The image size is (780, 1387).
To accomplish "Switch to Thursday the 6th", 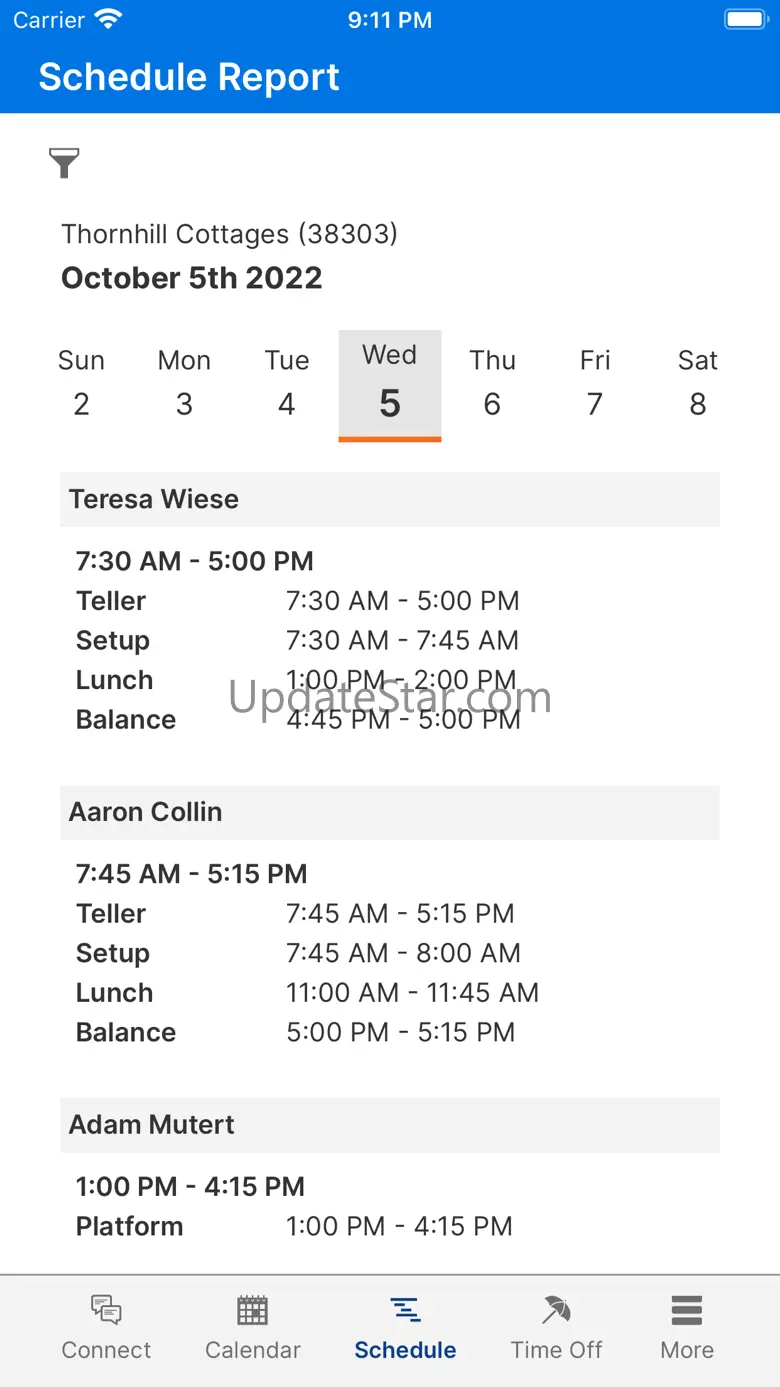I will pos(492,382).
